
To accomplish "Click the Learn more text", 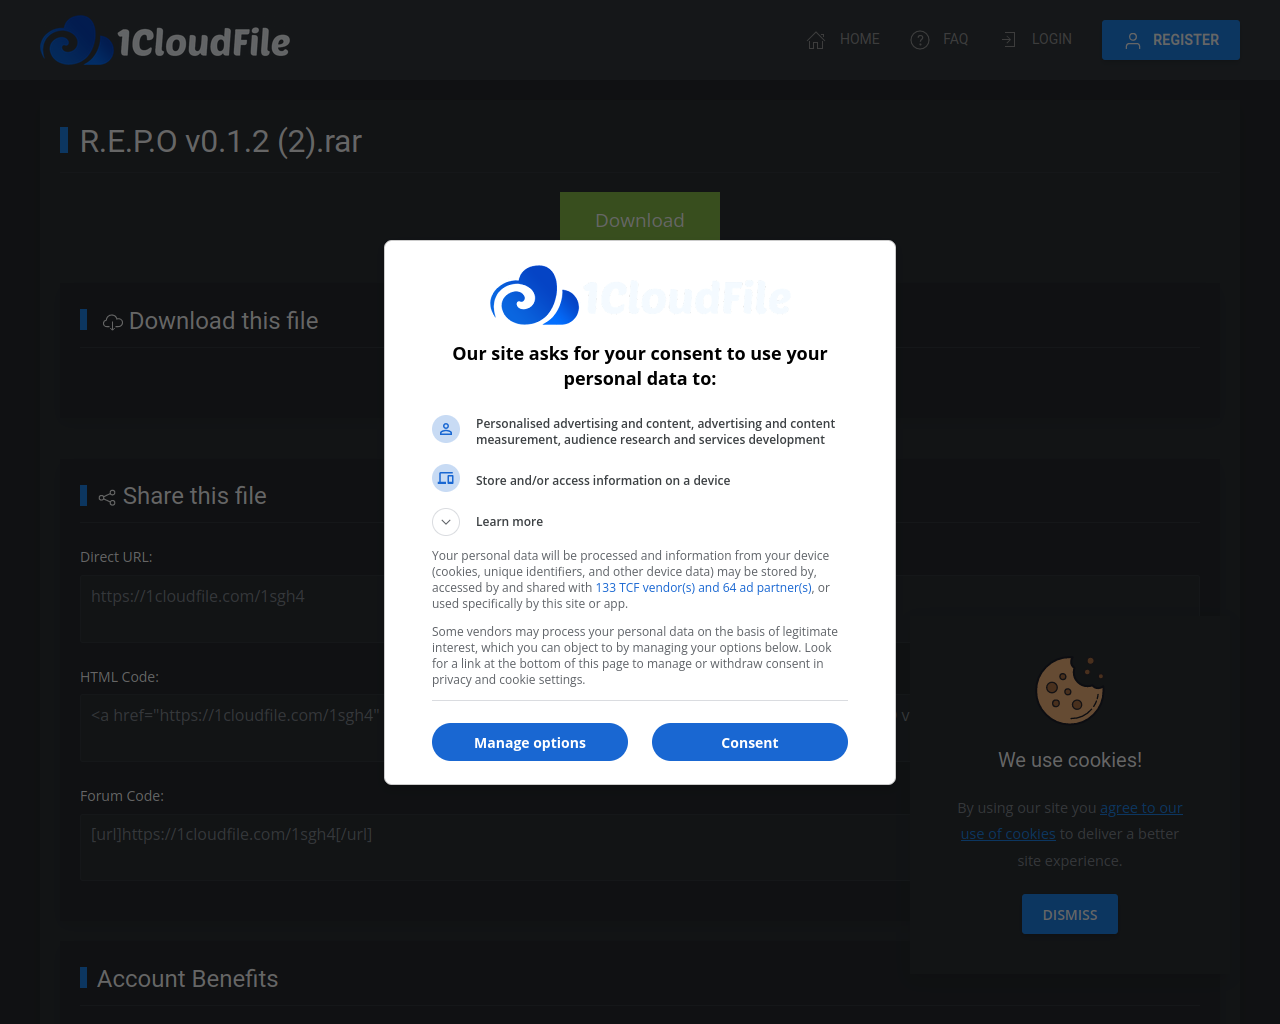I will tap(509, 522).
